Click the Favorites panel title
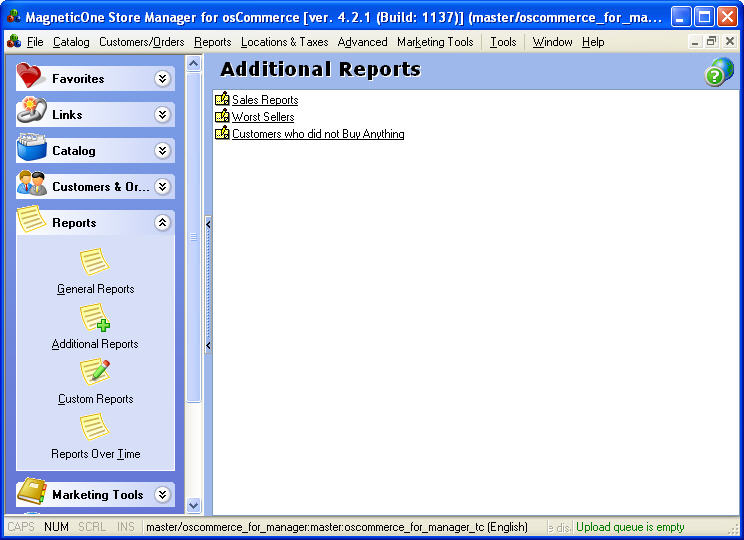Image resolution: width=744 pixels, height=540 pixels. pyautogui.click(x=78, y=79)
